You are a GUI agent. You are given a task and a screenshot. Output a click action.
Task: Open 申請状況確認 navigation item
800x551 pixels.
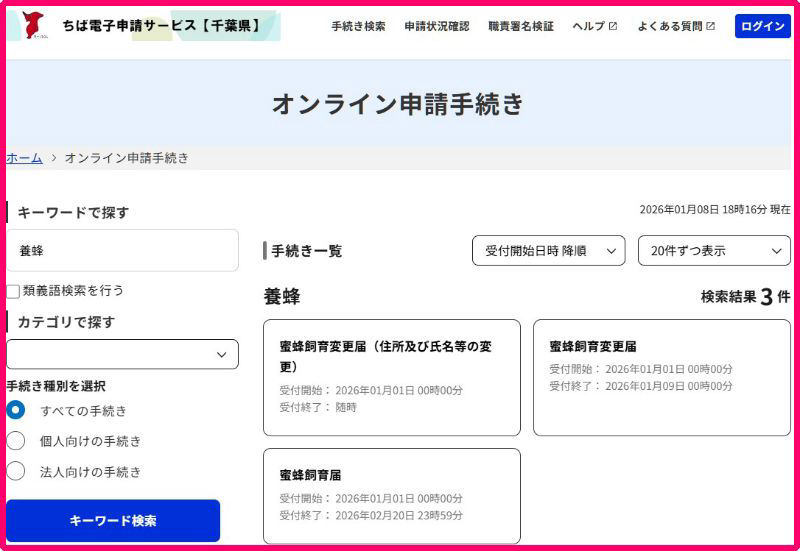tap(436, 27)
